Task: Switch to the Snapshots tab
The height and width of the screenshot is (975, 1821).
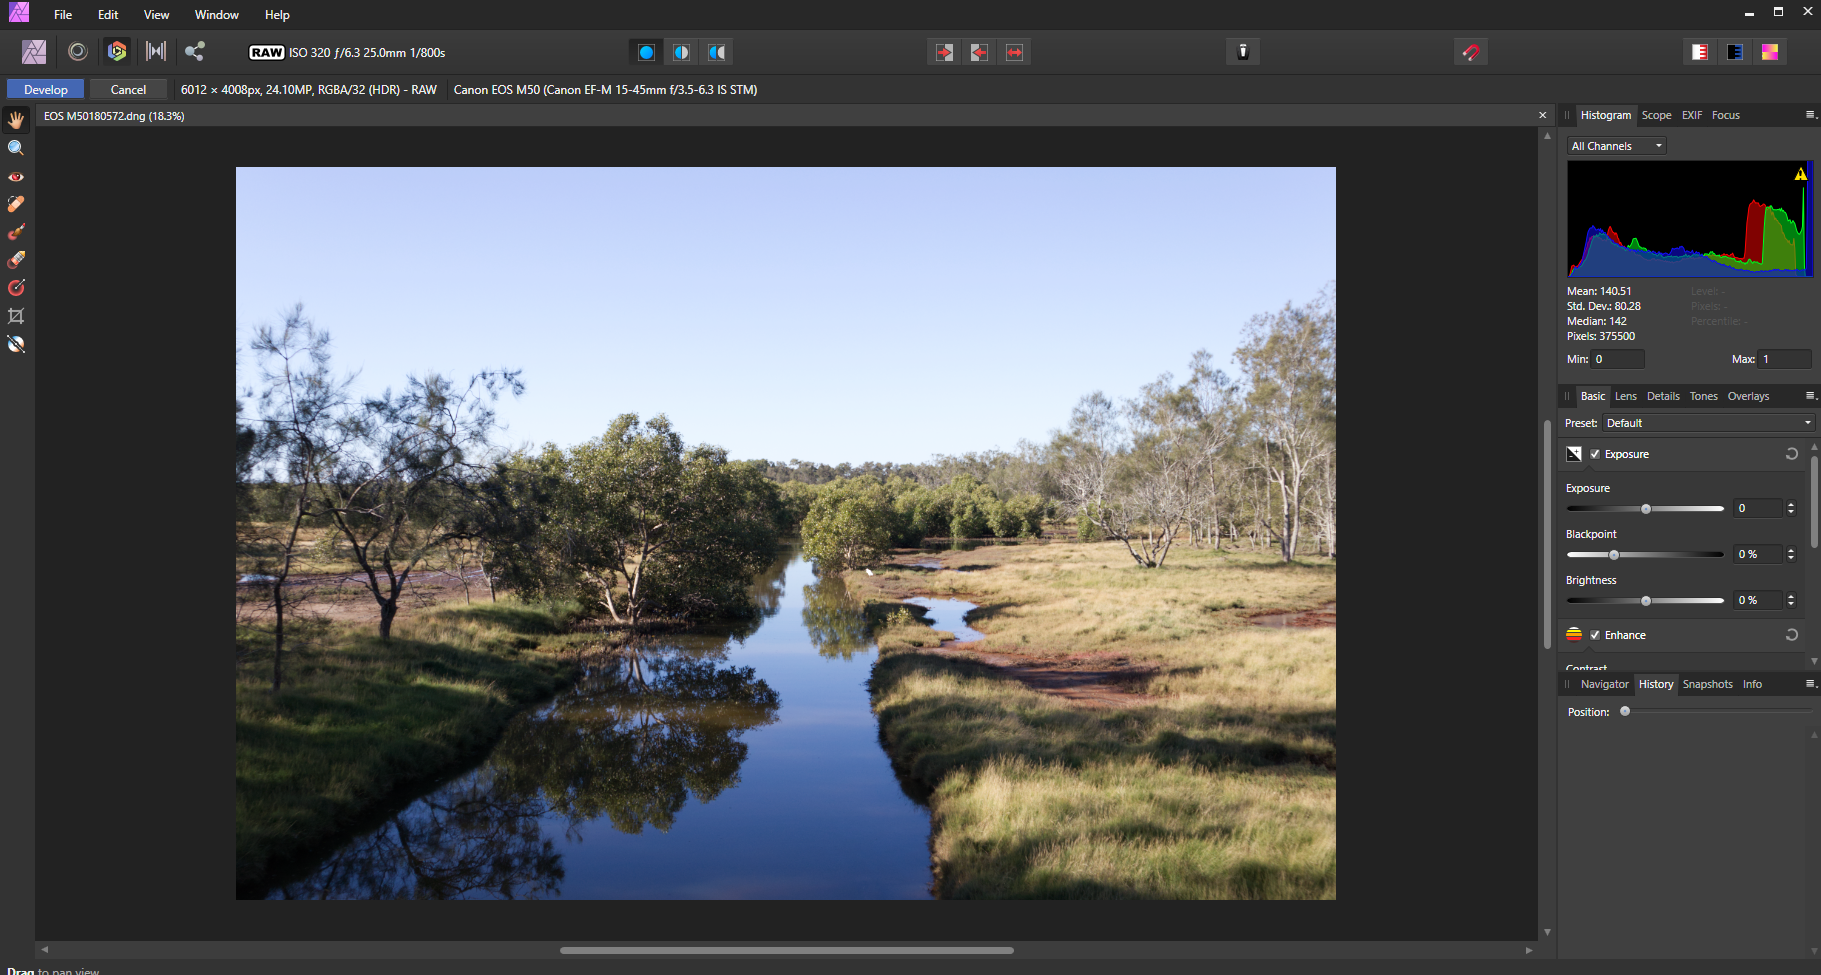Action: click(1707, 684)
